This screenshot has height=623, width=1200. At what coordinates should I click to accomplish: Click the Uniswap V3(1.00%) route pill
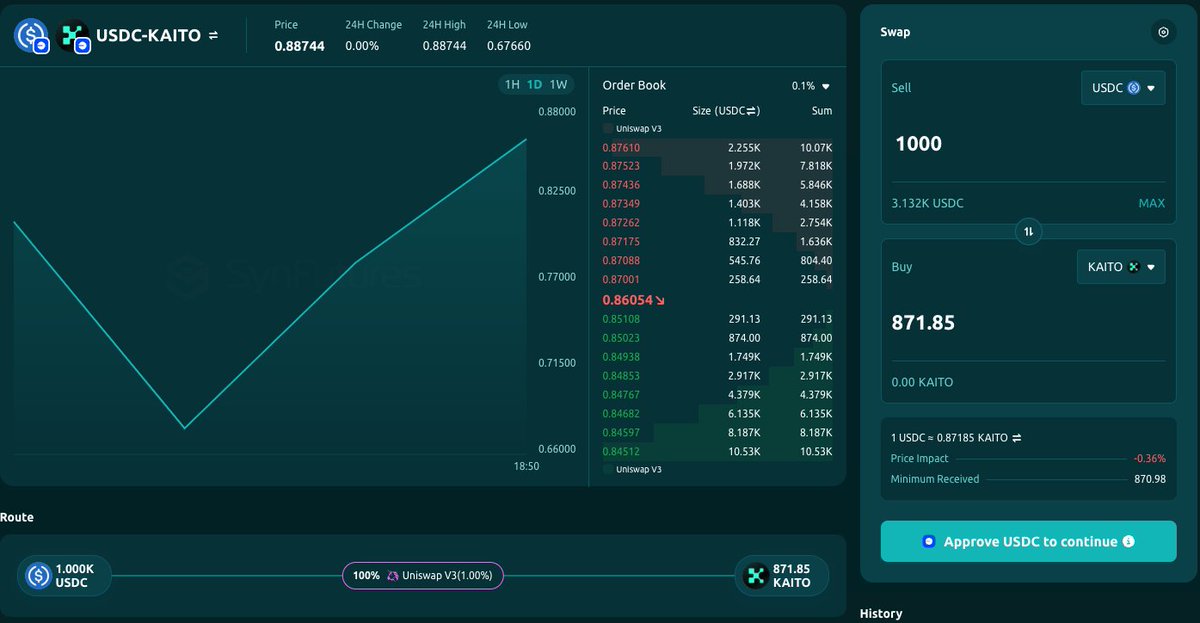point(423,575)
